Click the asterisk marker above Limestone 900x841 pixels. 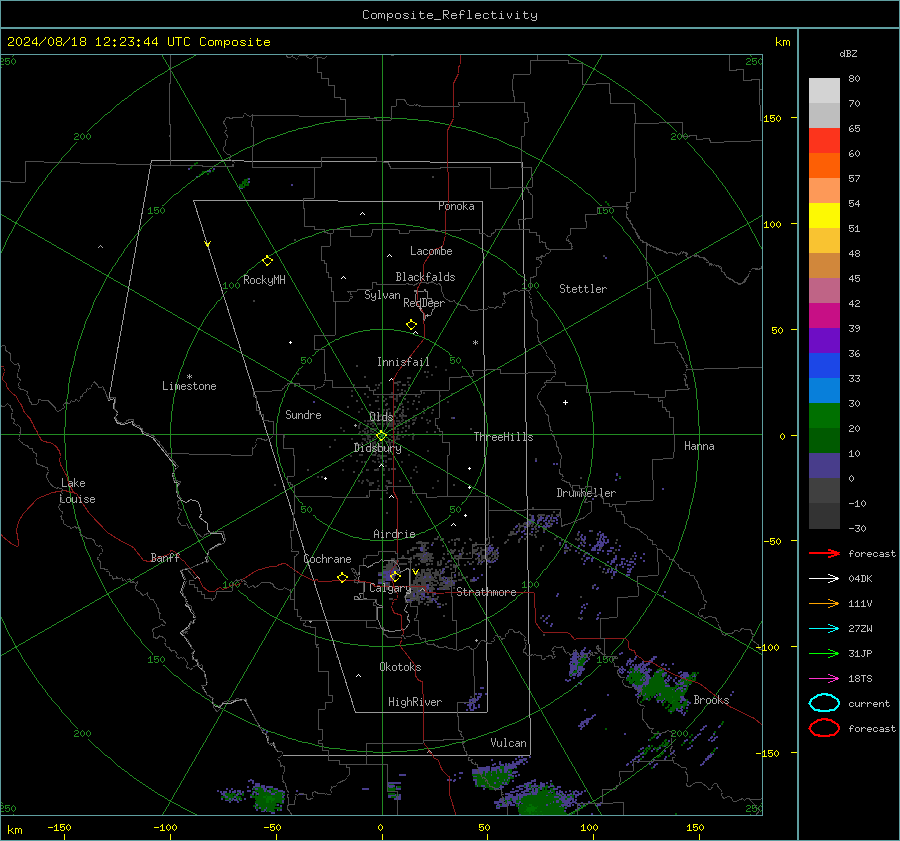coord(189,377)
